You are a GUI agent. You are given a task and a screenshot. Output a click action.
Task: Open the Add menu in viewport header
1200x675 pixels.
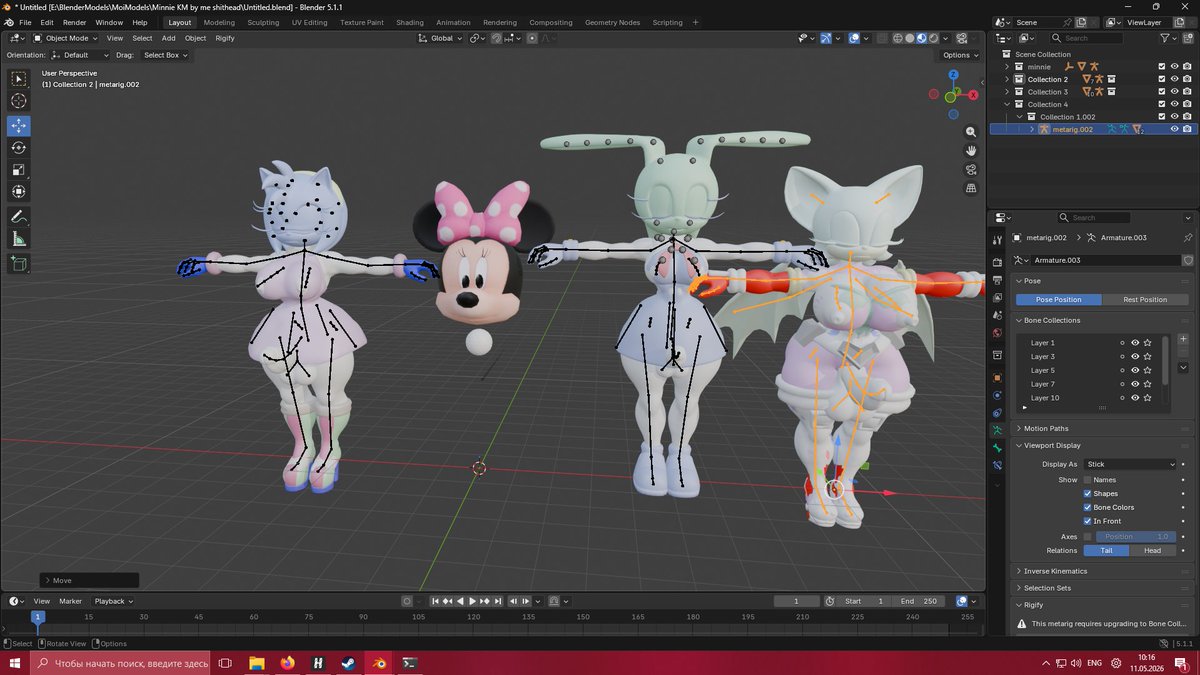[169, 38]
